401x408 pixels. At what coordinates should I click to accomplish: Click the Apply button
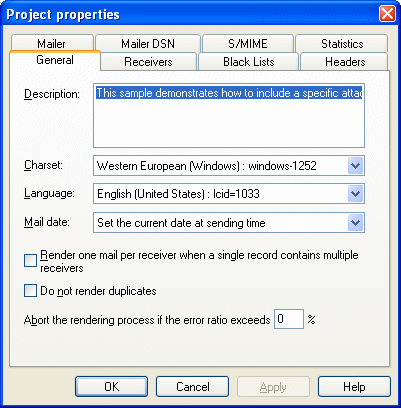coord(273,387)
